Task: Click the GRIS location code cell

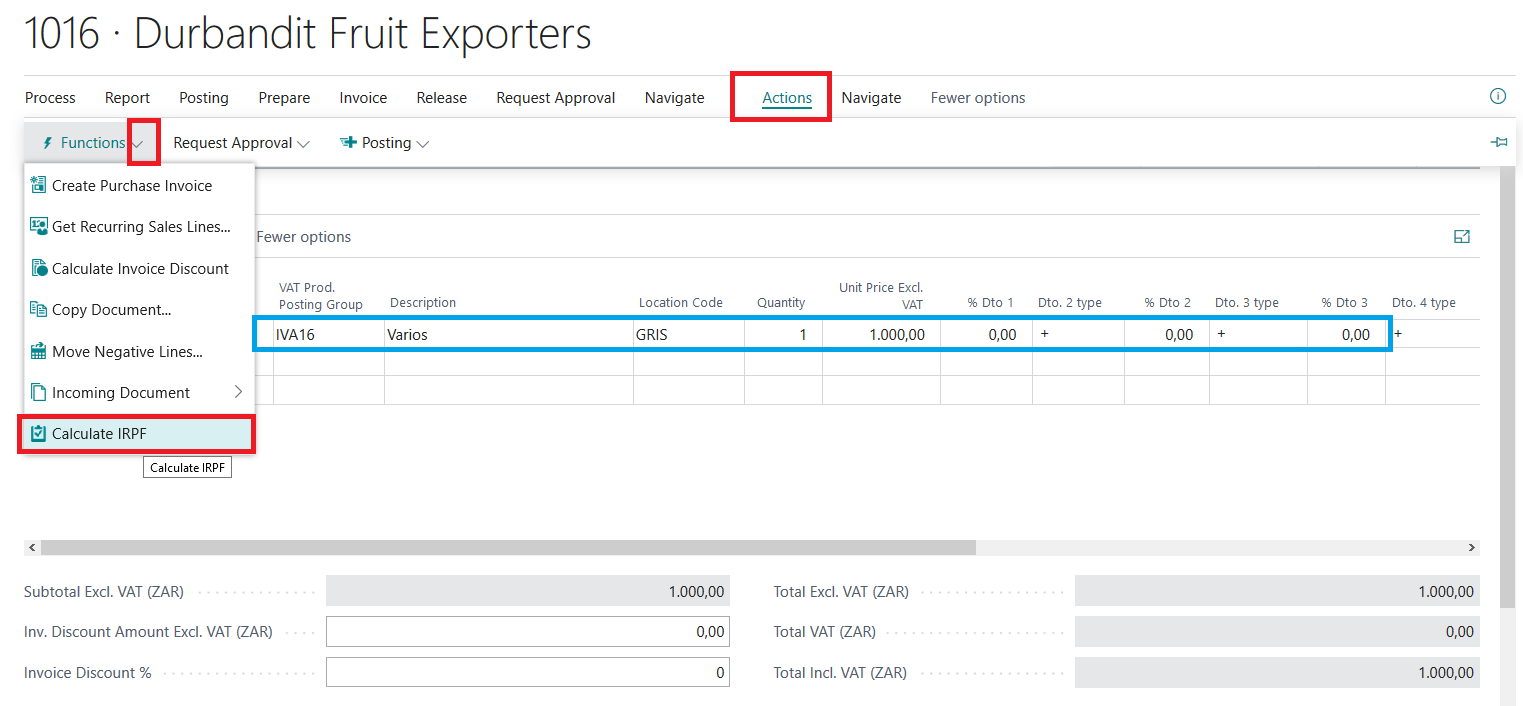Action: click(x=689, y=335)
